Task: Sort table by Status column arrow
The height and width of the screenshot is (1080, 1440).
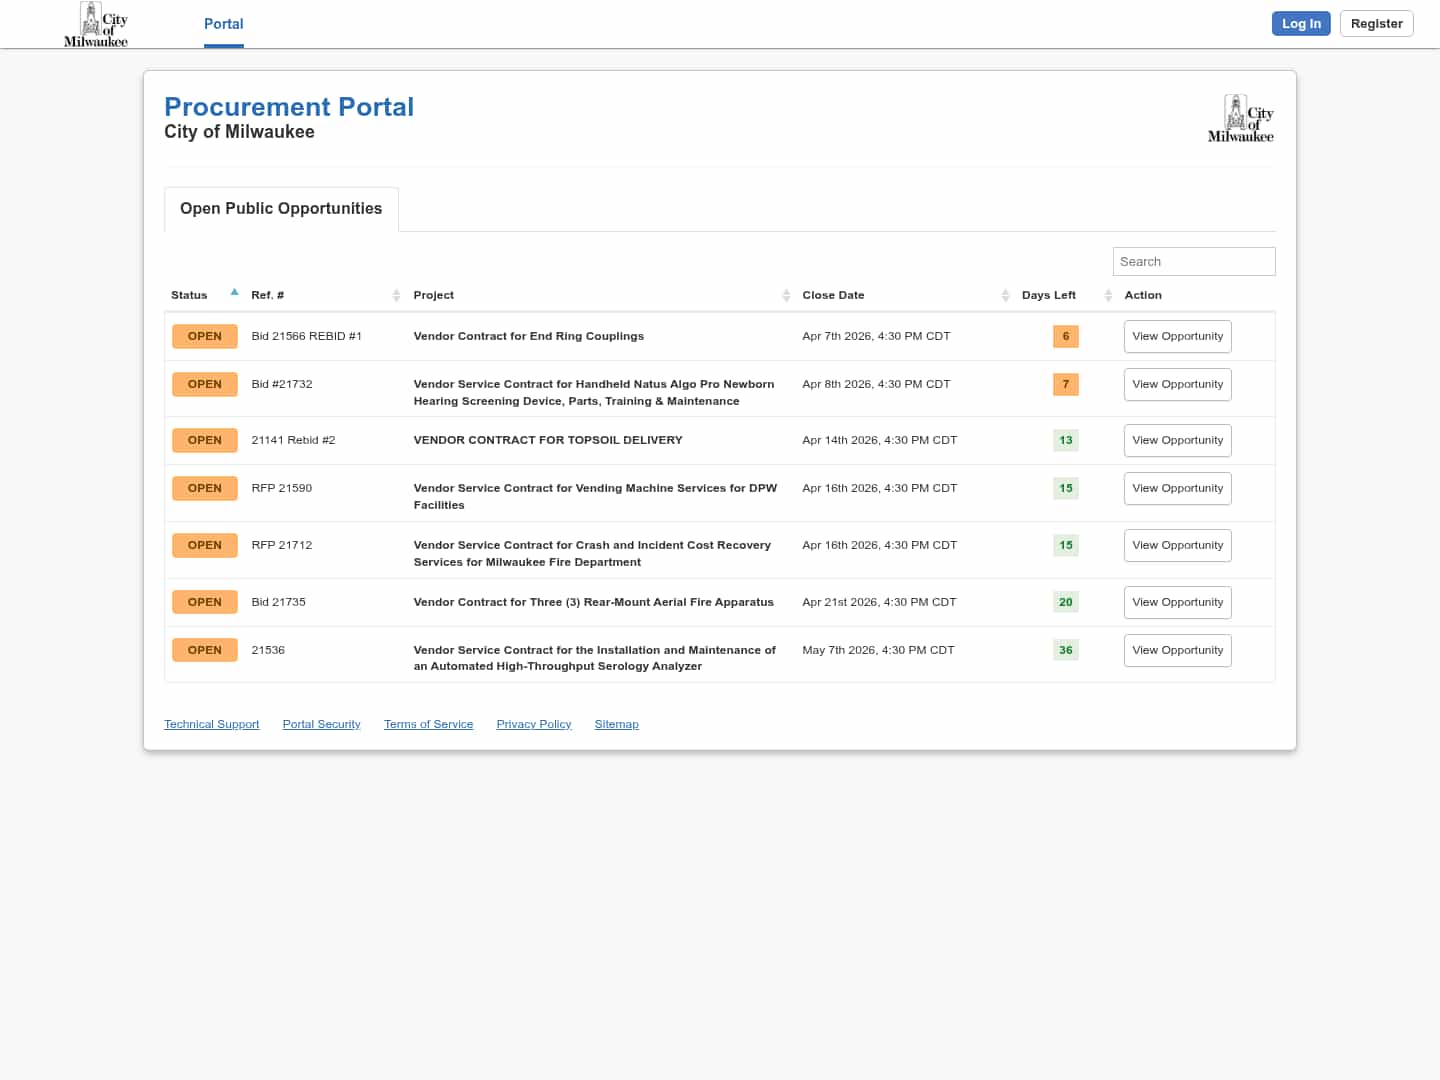Action: 234,293
